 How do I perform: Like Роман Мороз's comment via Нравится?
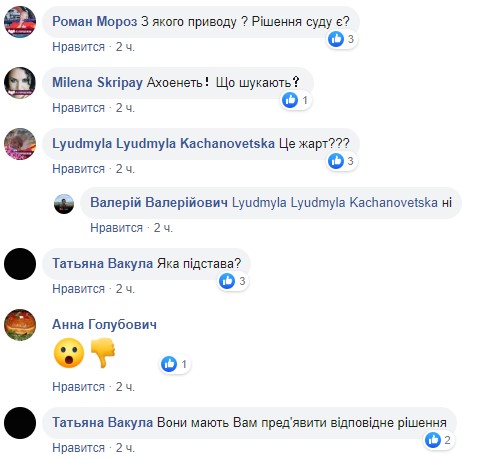pos(78,47)
